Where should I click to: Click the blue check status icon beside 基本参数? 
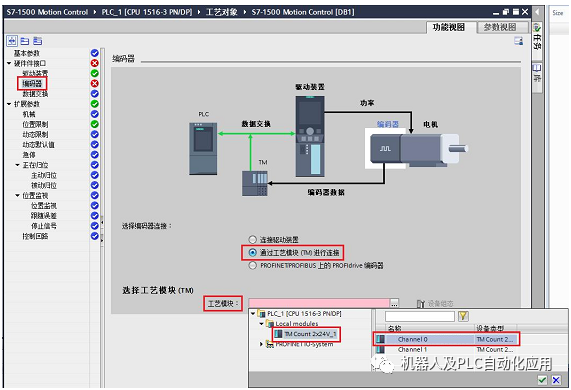click(x=95, y=53)
